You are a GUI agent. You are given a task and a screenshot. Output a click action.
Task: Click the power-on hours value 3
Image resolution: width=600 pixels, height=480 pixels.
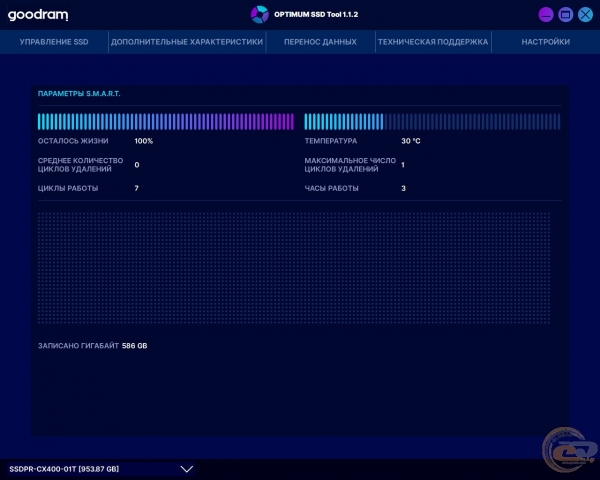coord(403,188)
